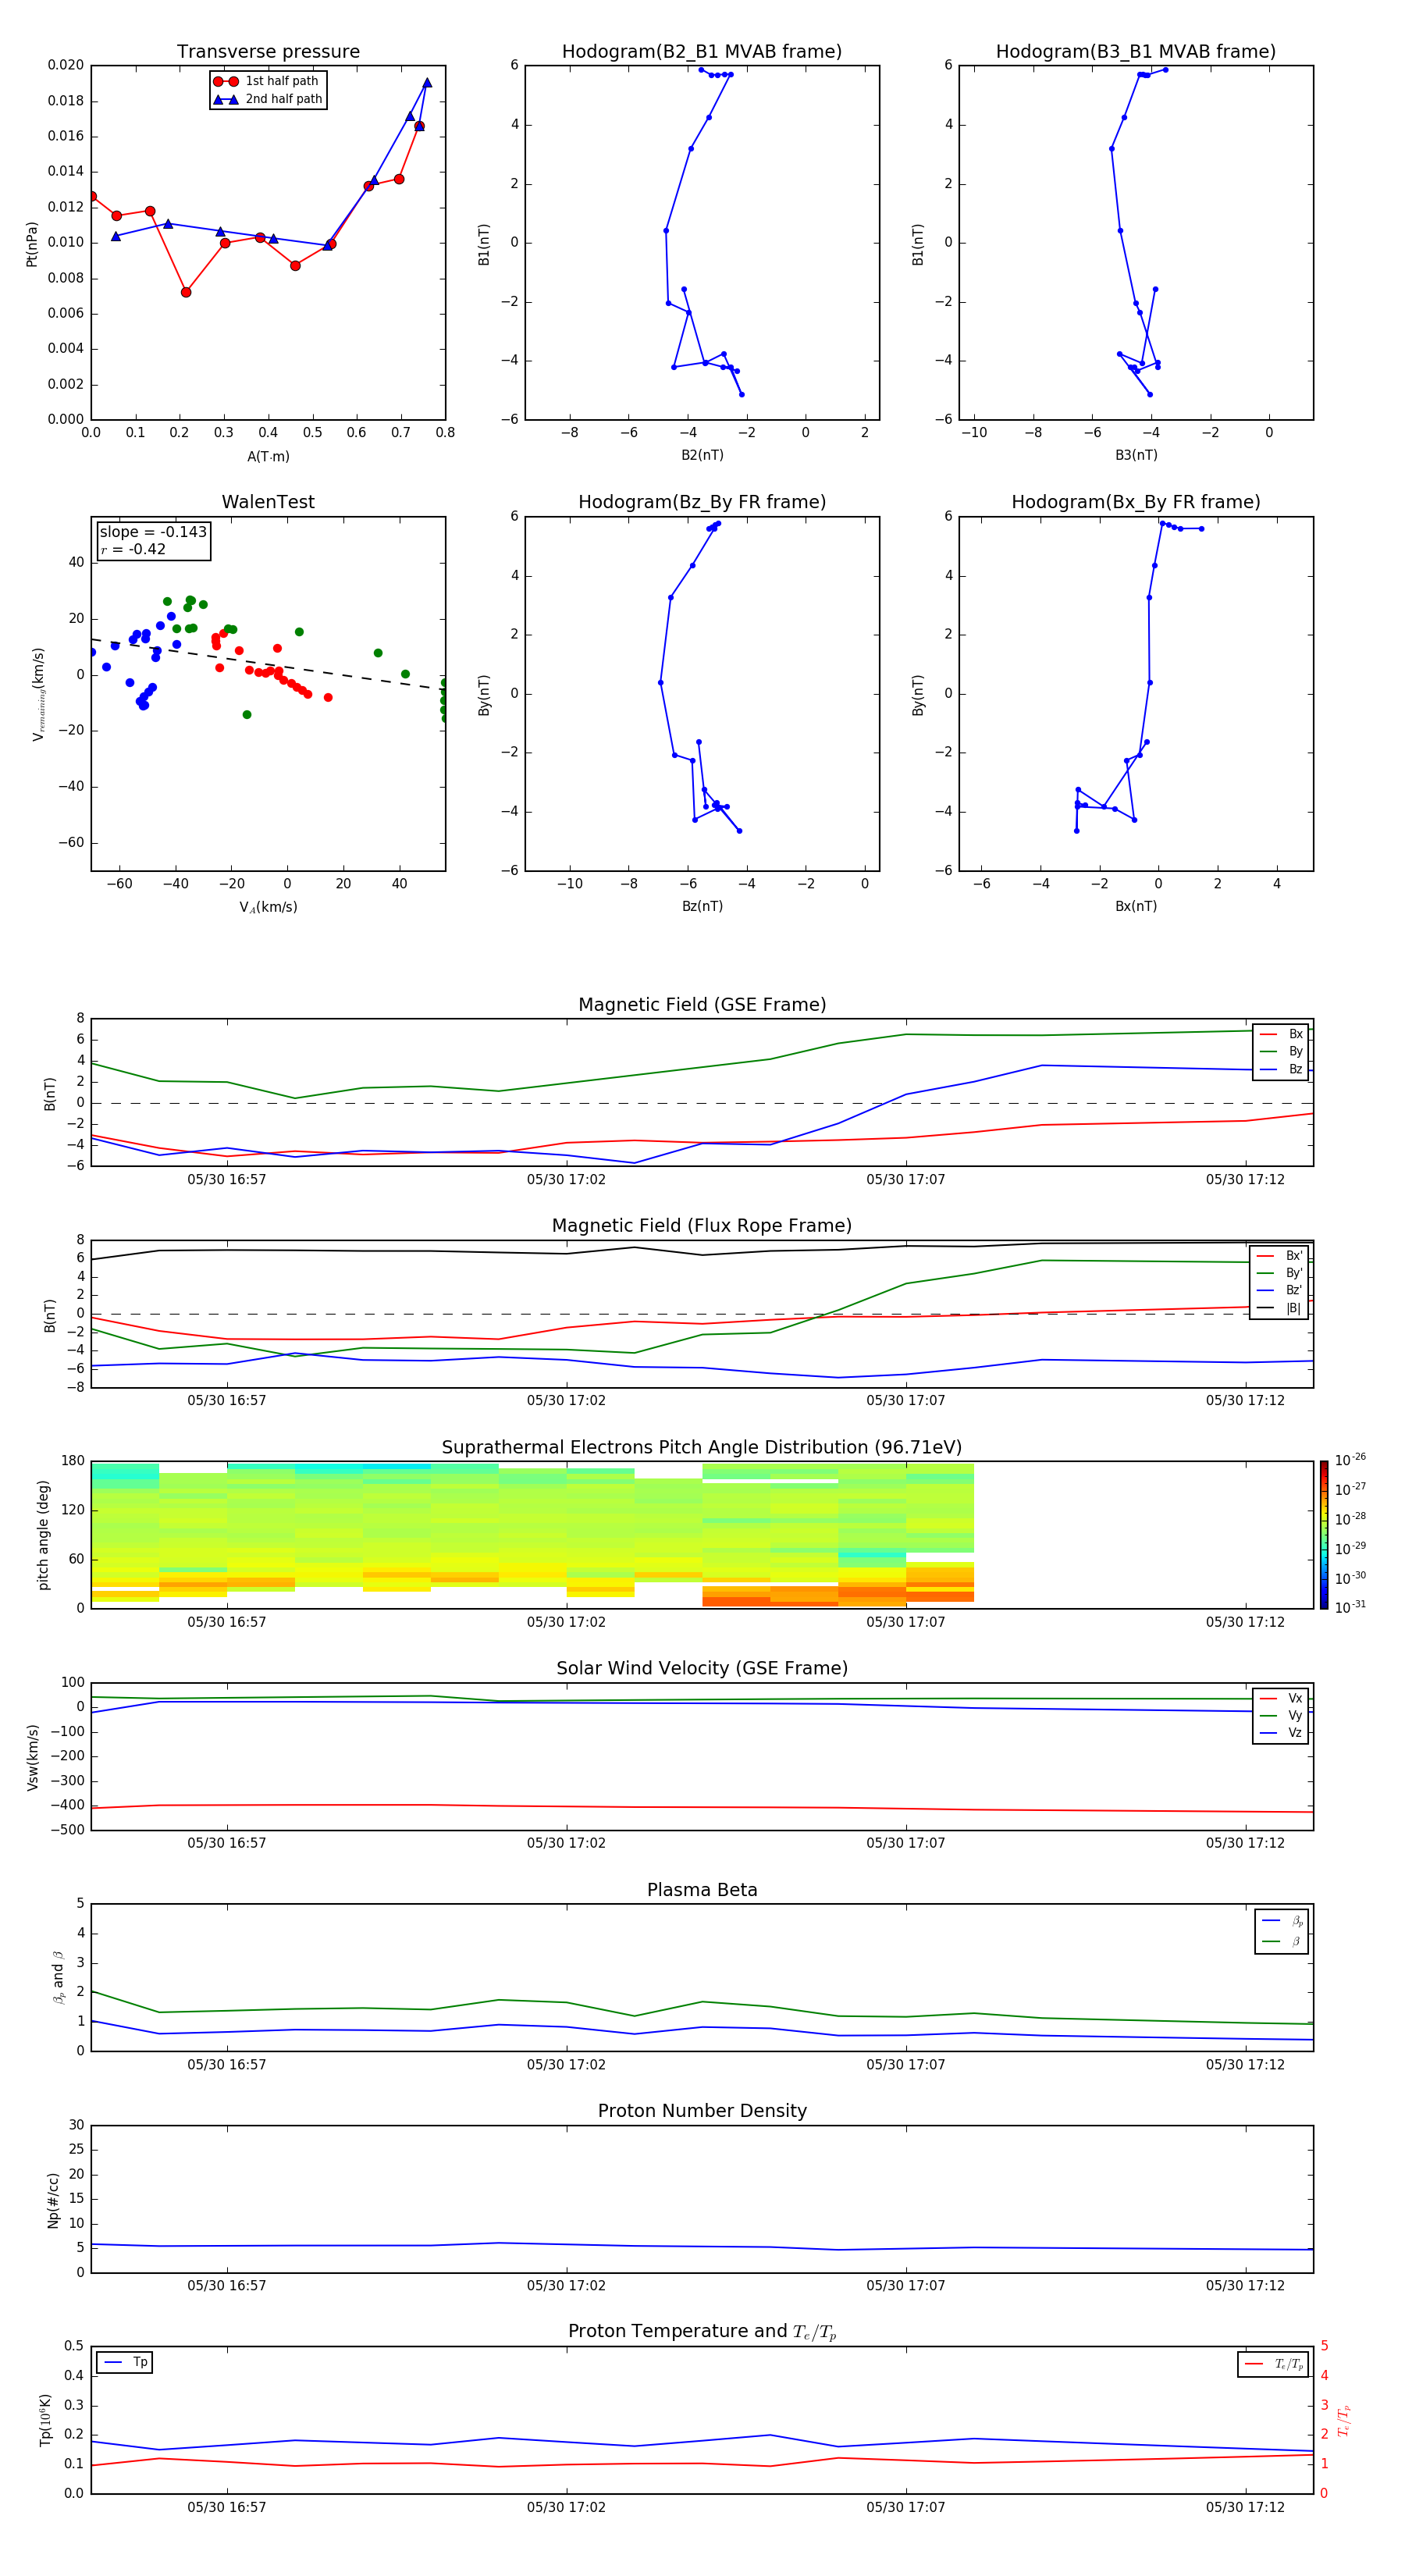Click the 'r = -0.42' annotation

[x=133, y=549]
